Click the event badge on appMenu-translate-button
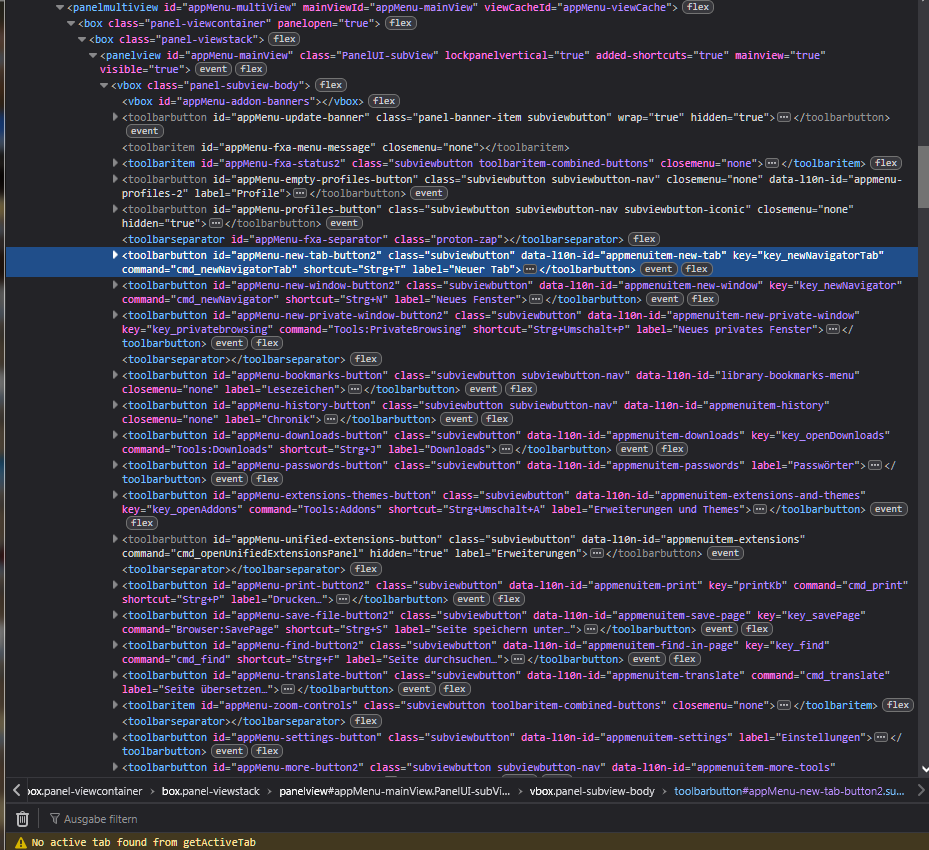Screen dimensions: 929x850 point(416,690)
